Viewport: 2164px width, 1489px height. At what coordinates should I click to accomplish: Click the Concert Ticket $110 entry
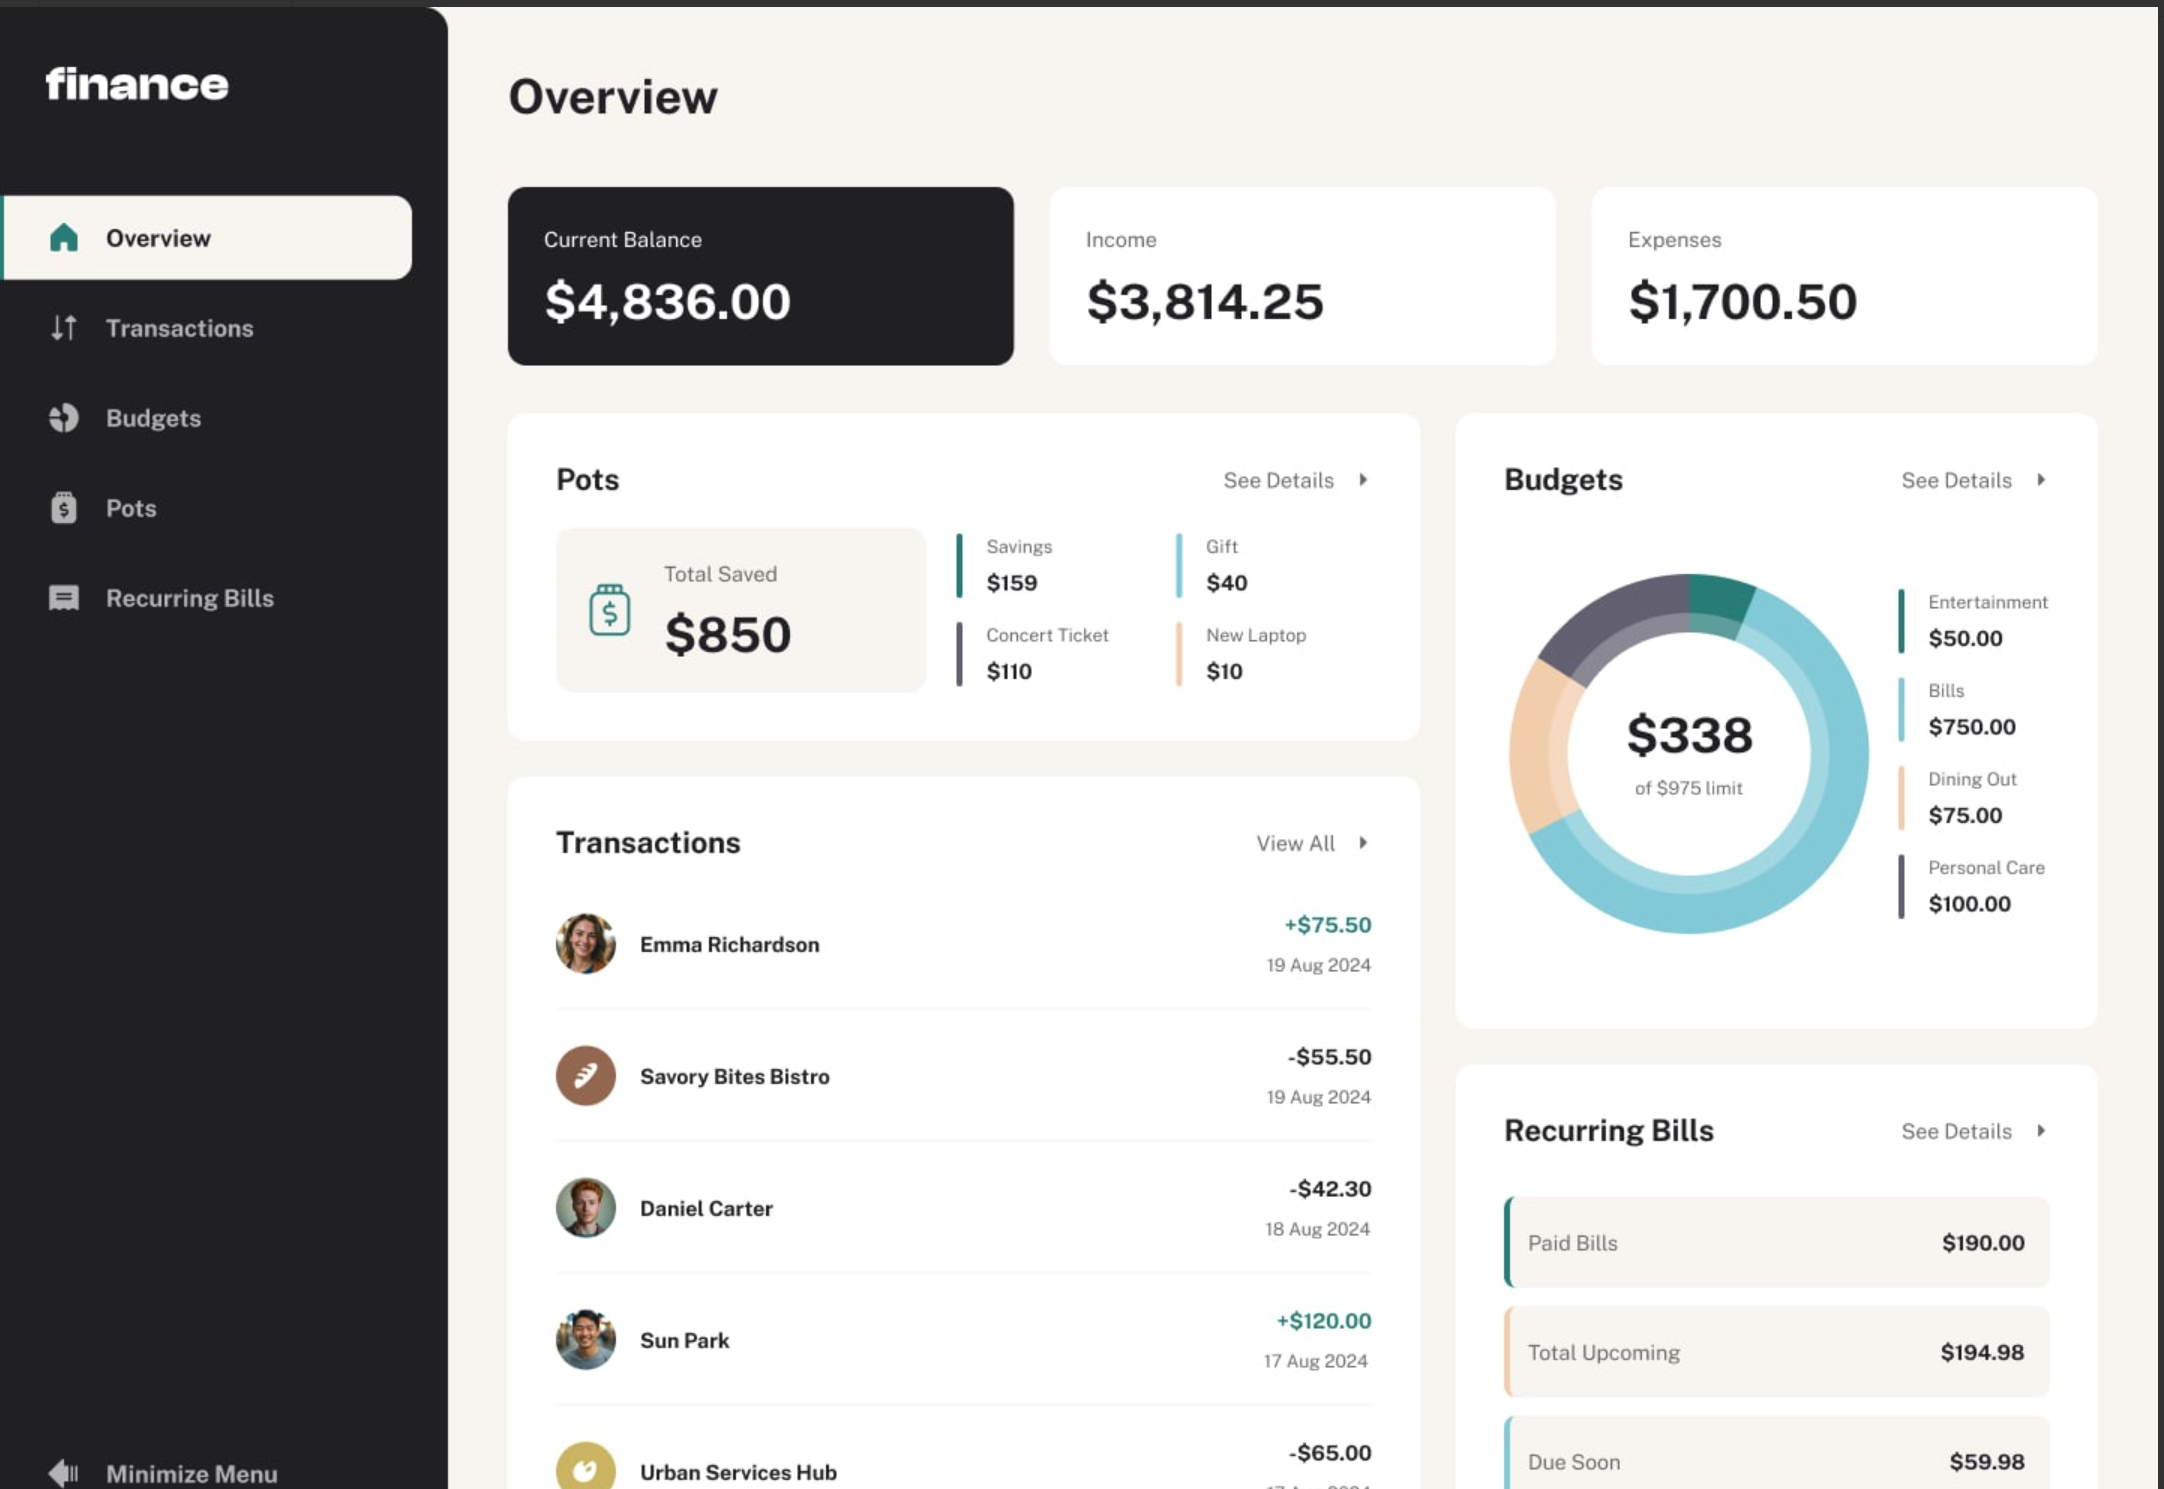[1033, 654]
